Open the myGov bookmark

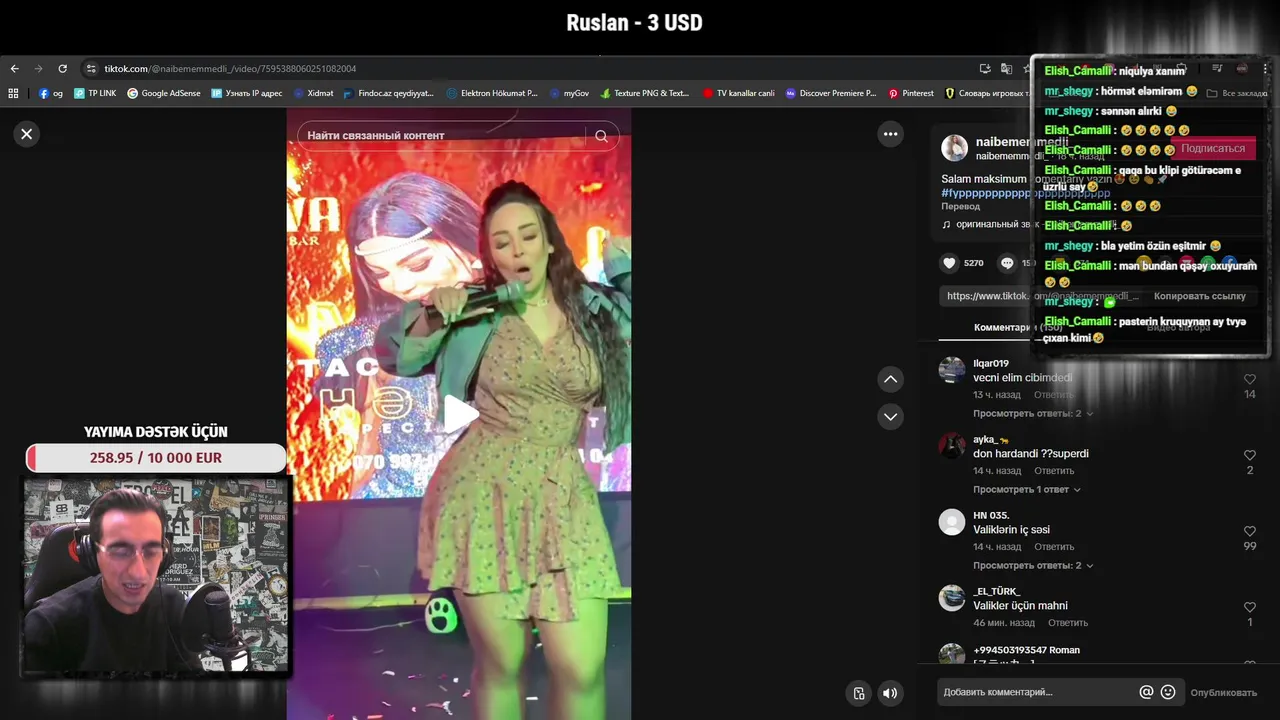coord(569,93)
